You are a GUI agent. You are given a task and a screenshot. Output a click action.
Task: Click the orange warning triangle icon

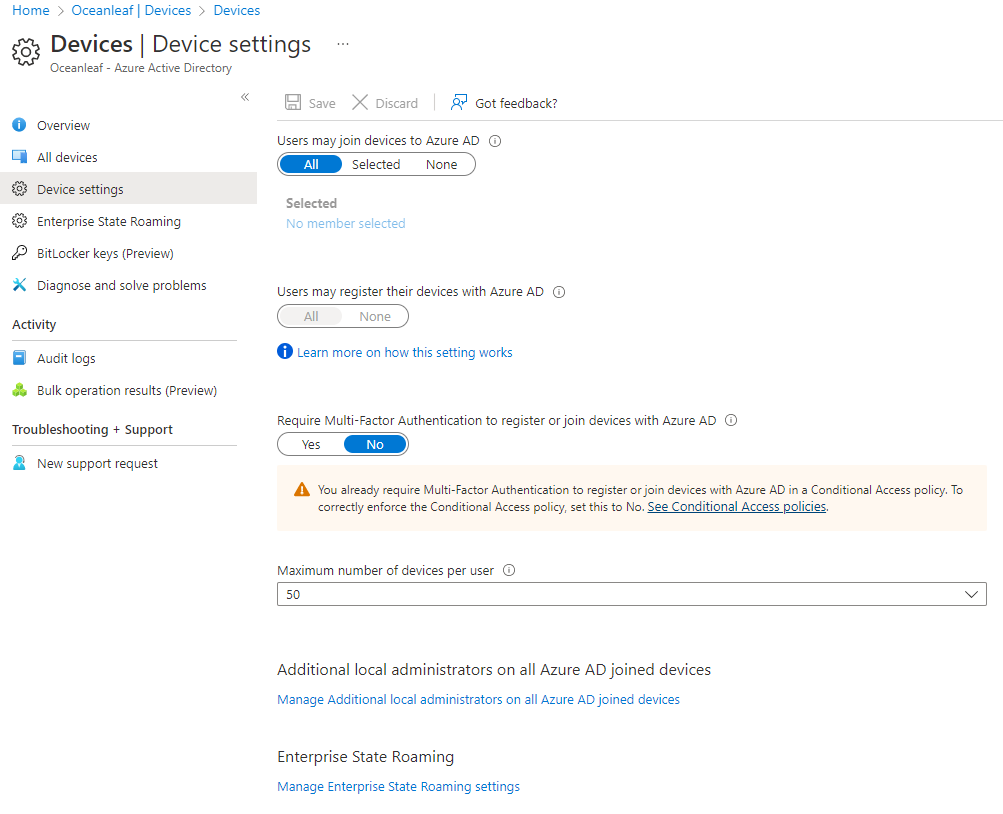pyautogui.click(x=302, y=490)
